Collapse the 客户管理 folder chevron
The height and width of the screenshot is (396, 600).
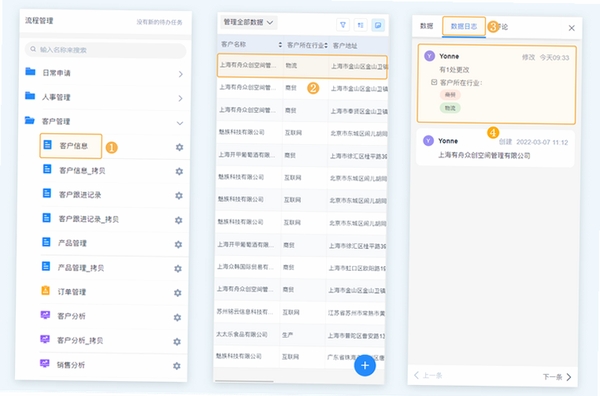pos(180,123)
